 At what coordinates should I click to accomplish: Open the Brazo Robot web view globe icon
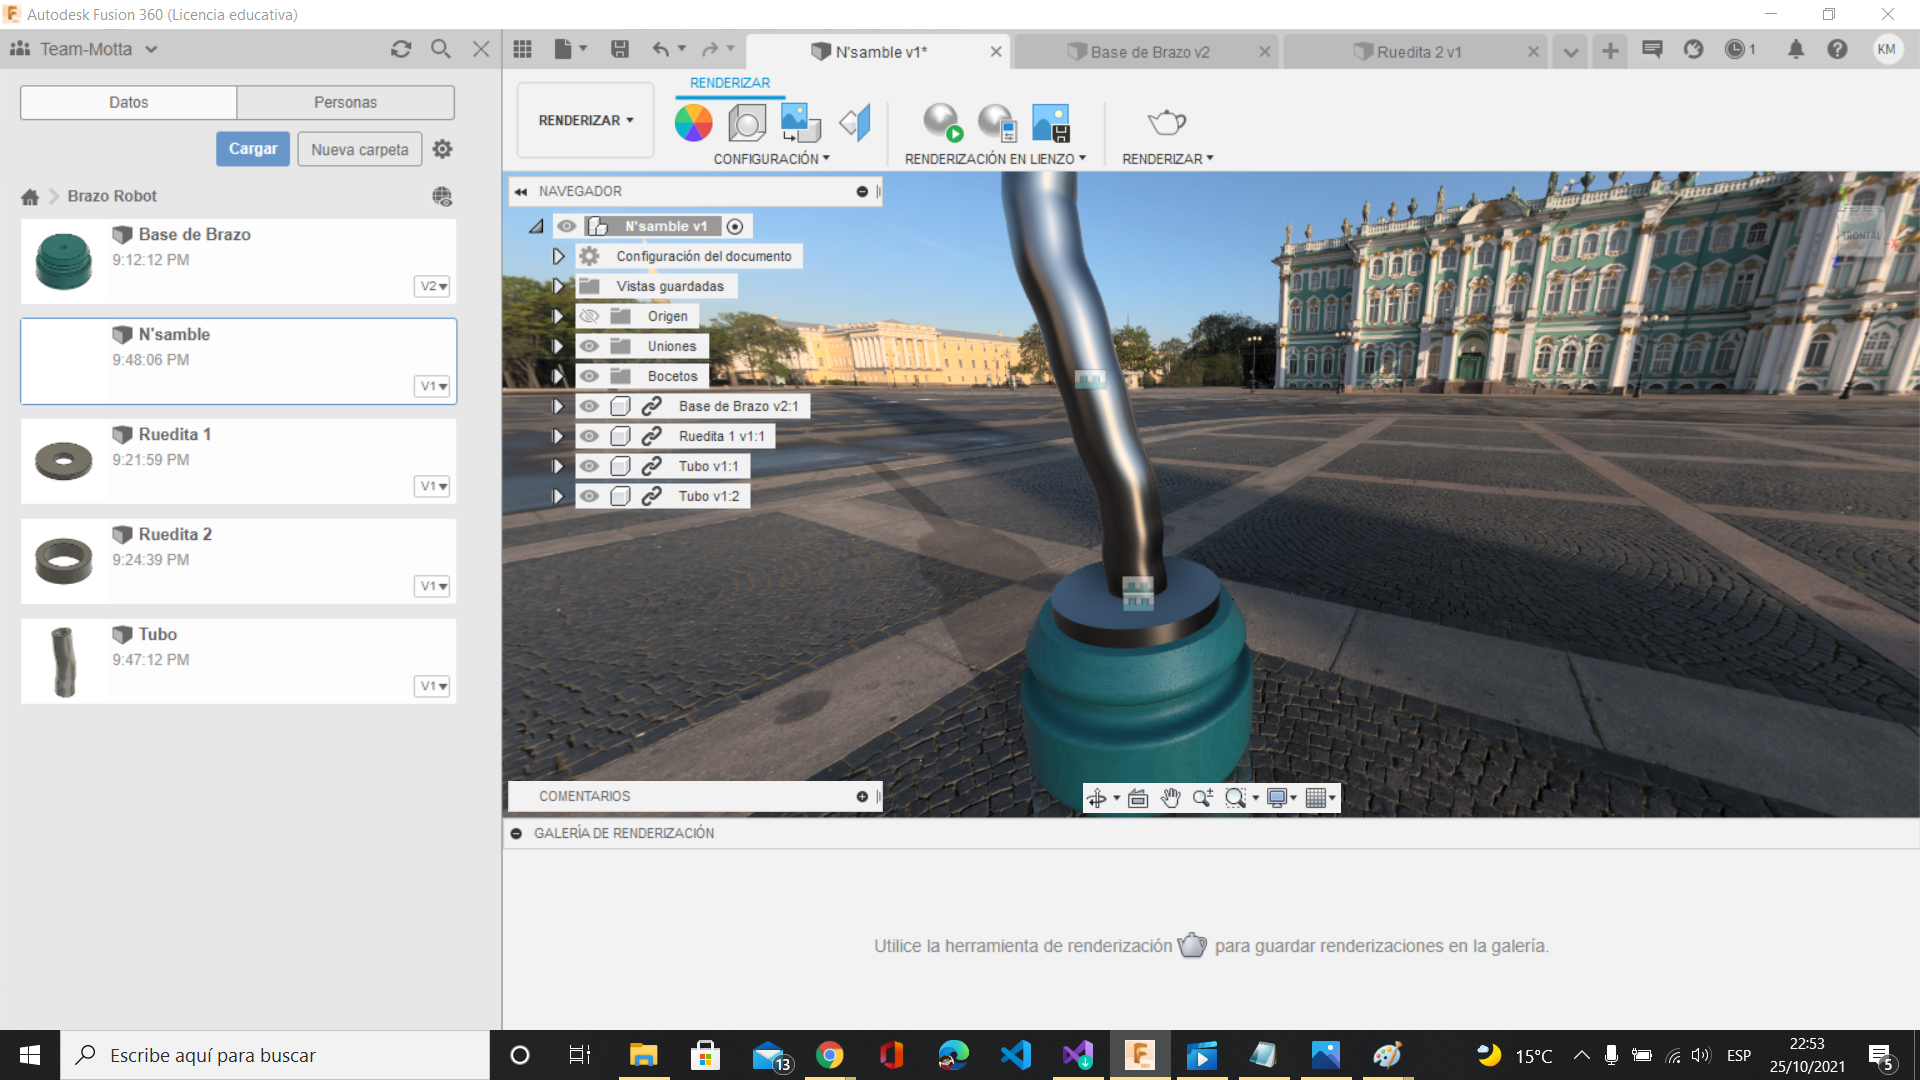[442, 196]
